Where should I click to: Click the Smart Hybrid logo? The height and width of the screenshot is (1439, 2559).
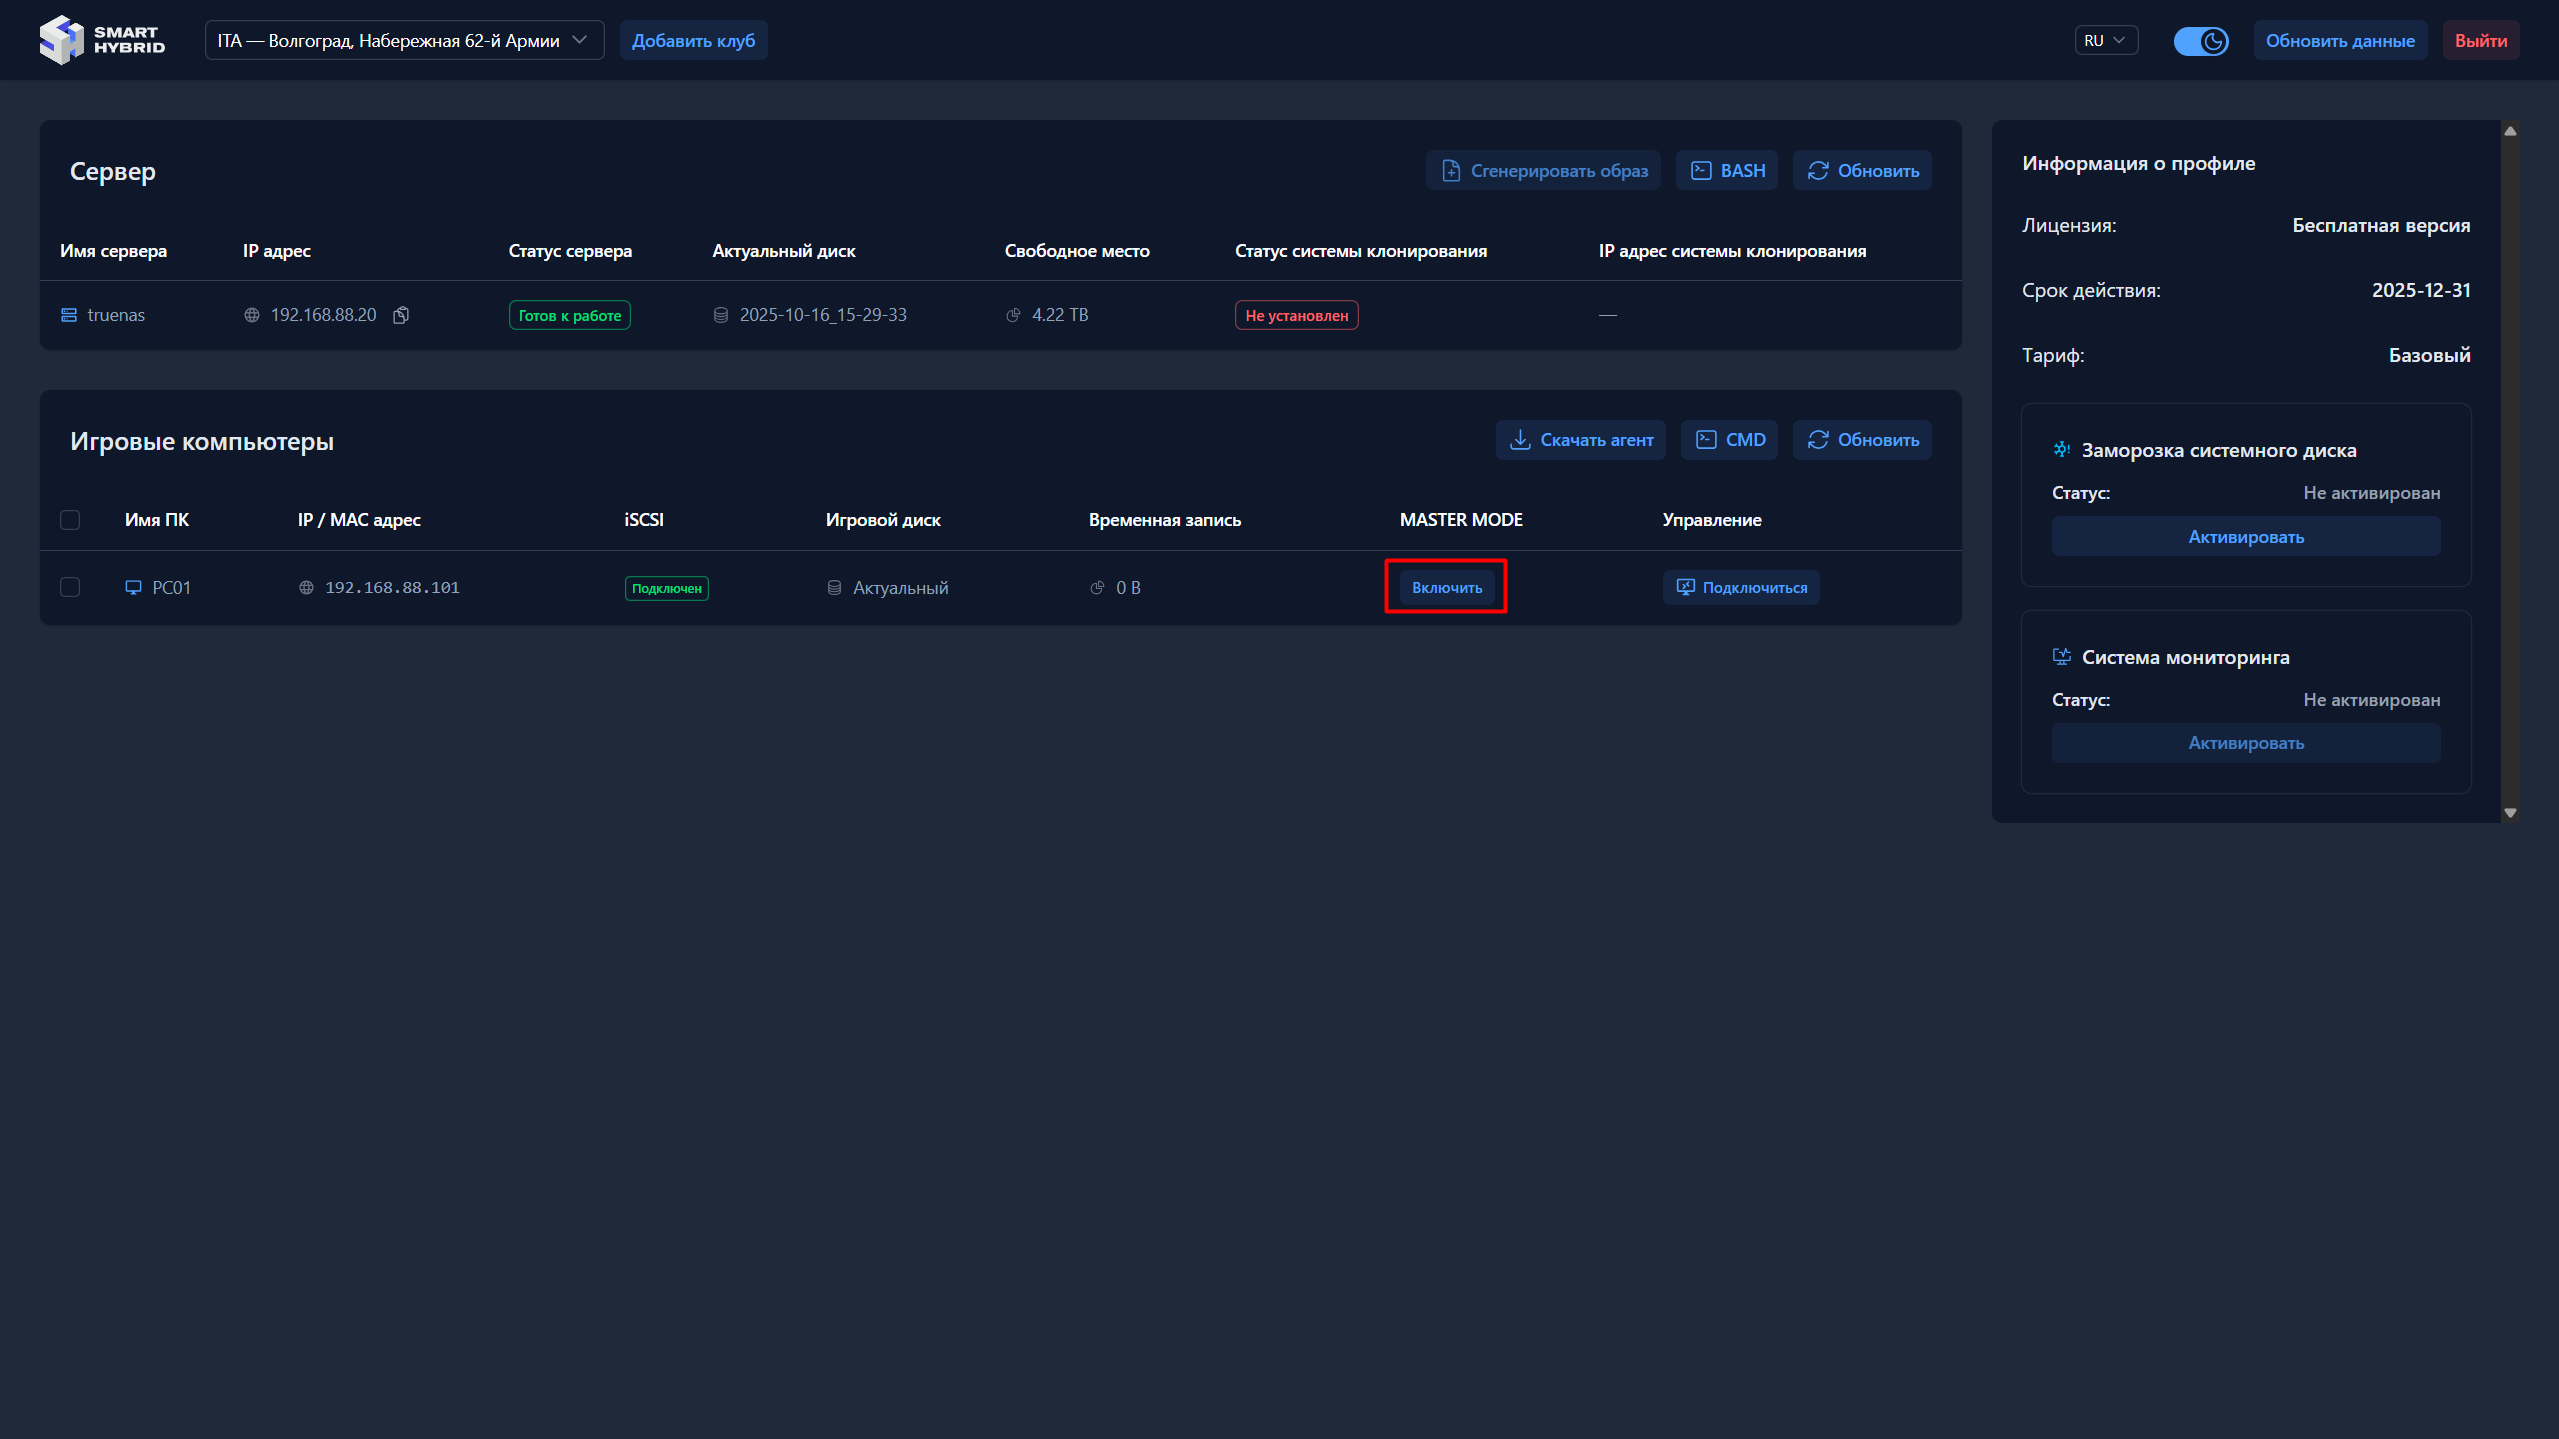[102, 40]
